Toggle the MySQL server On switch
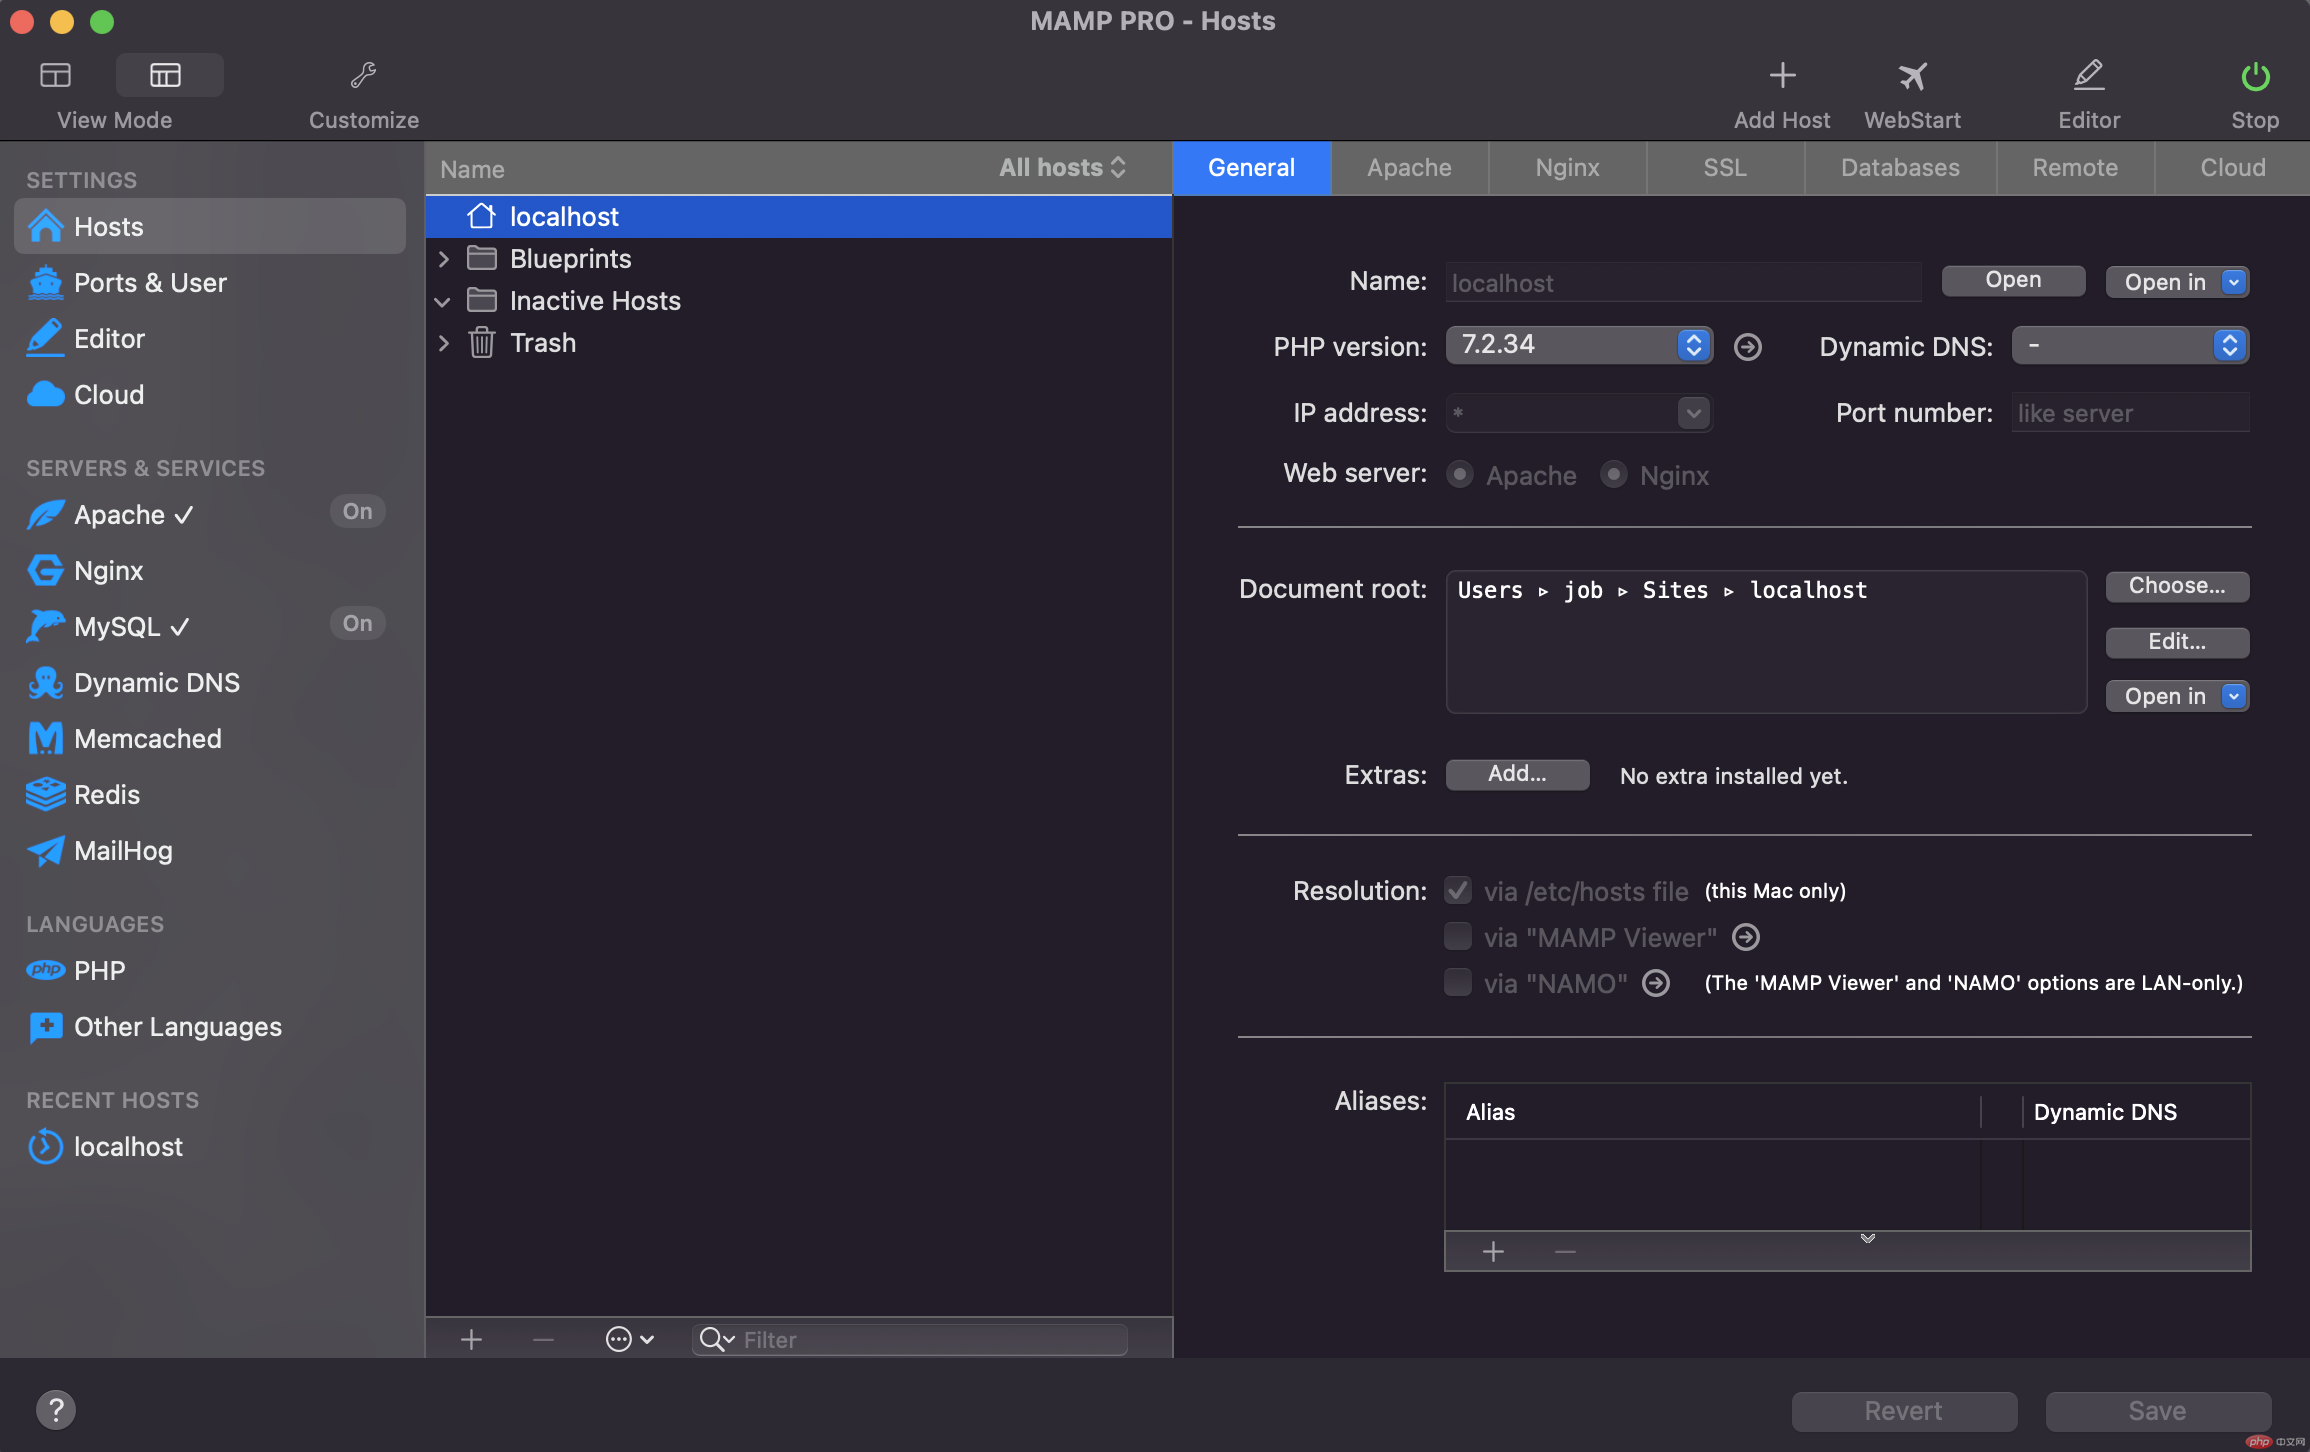Screen dimensions: 2310x1452 357,624
